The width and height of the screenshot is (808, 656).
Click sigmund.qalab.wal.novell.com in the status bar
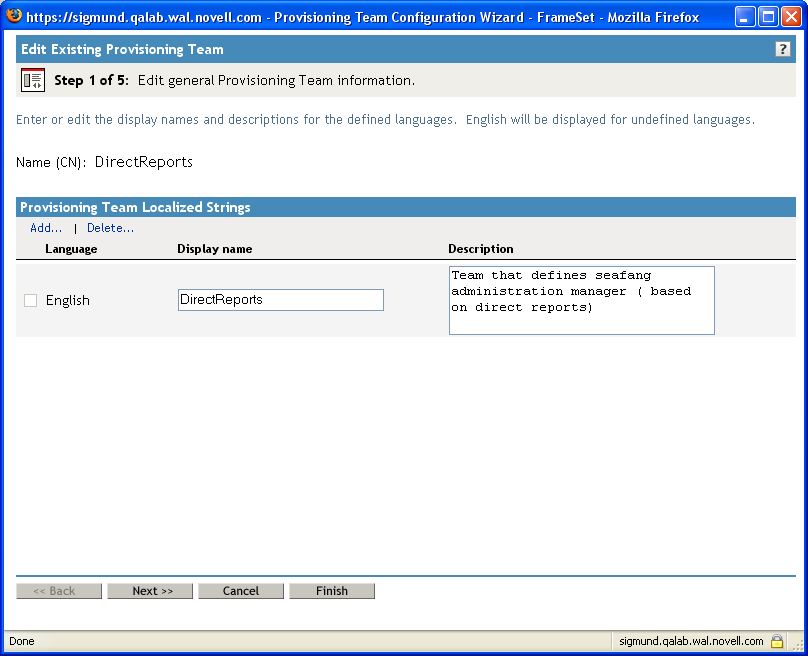[691, 641]
